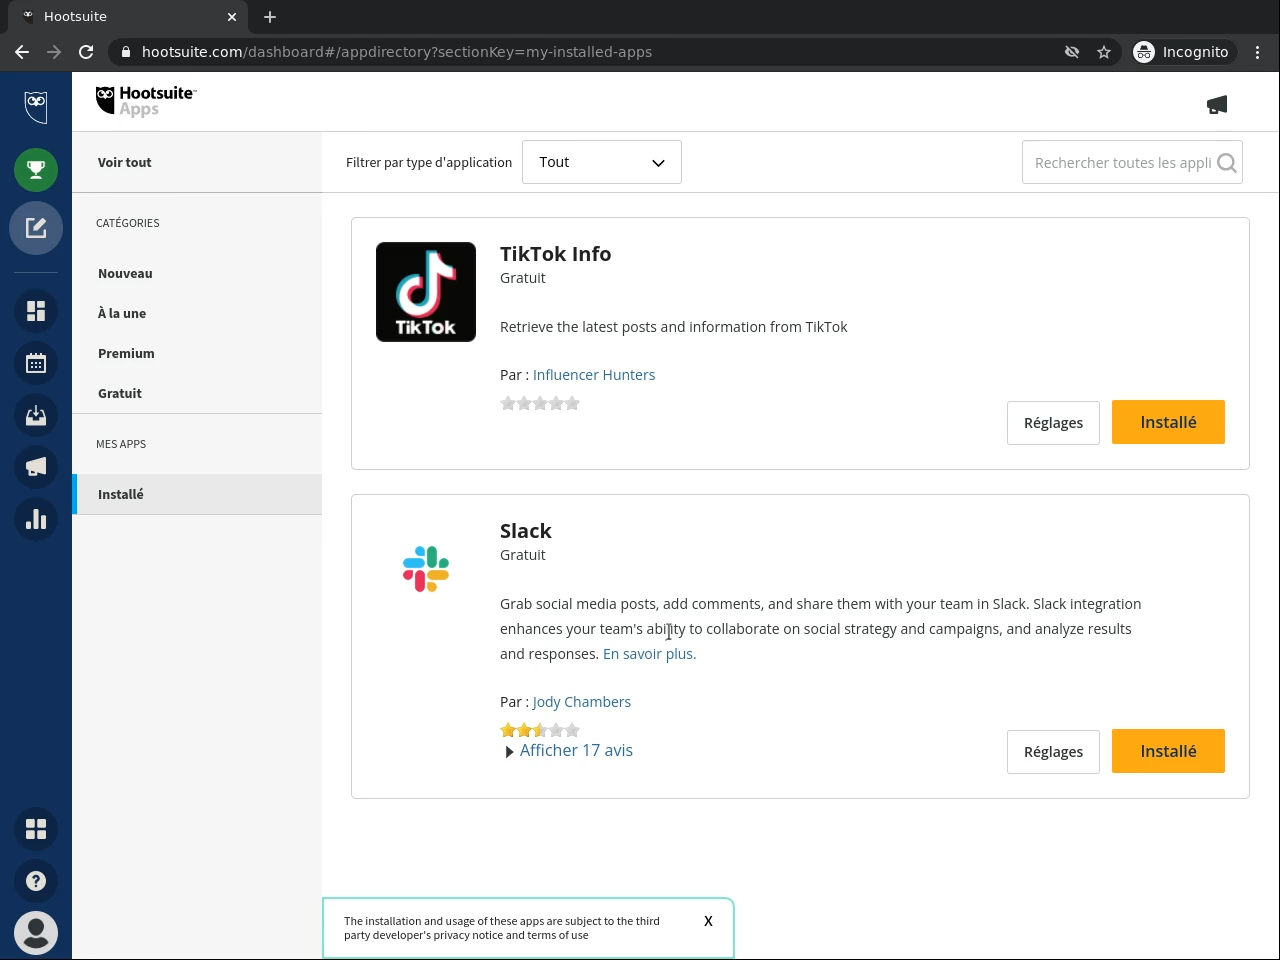Open the Analytics bar chart icon

point(36,519)
